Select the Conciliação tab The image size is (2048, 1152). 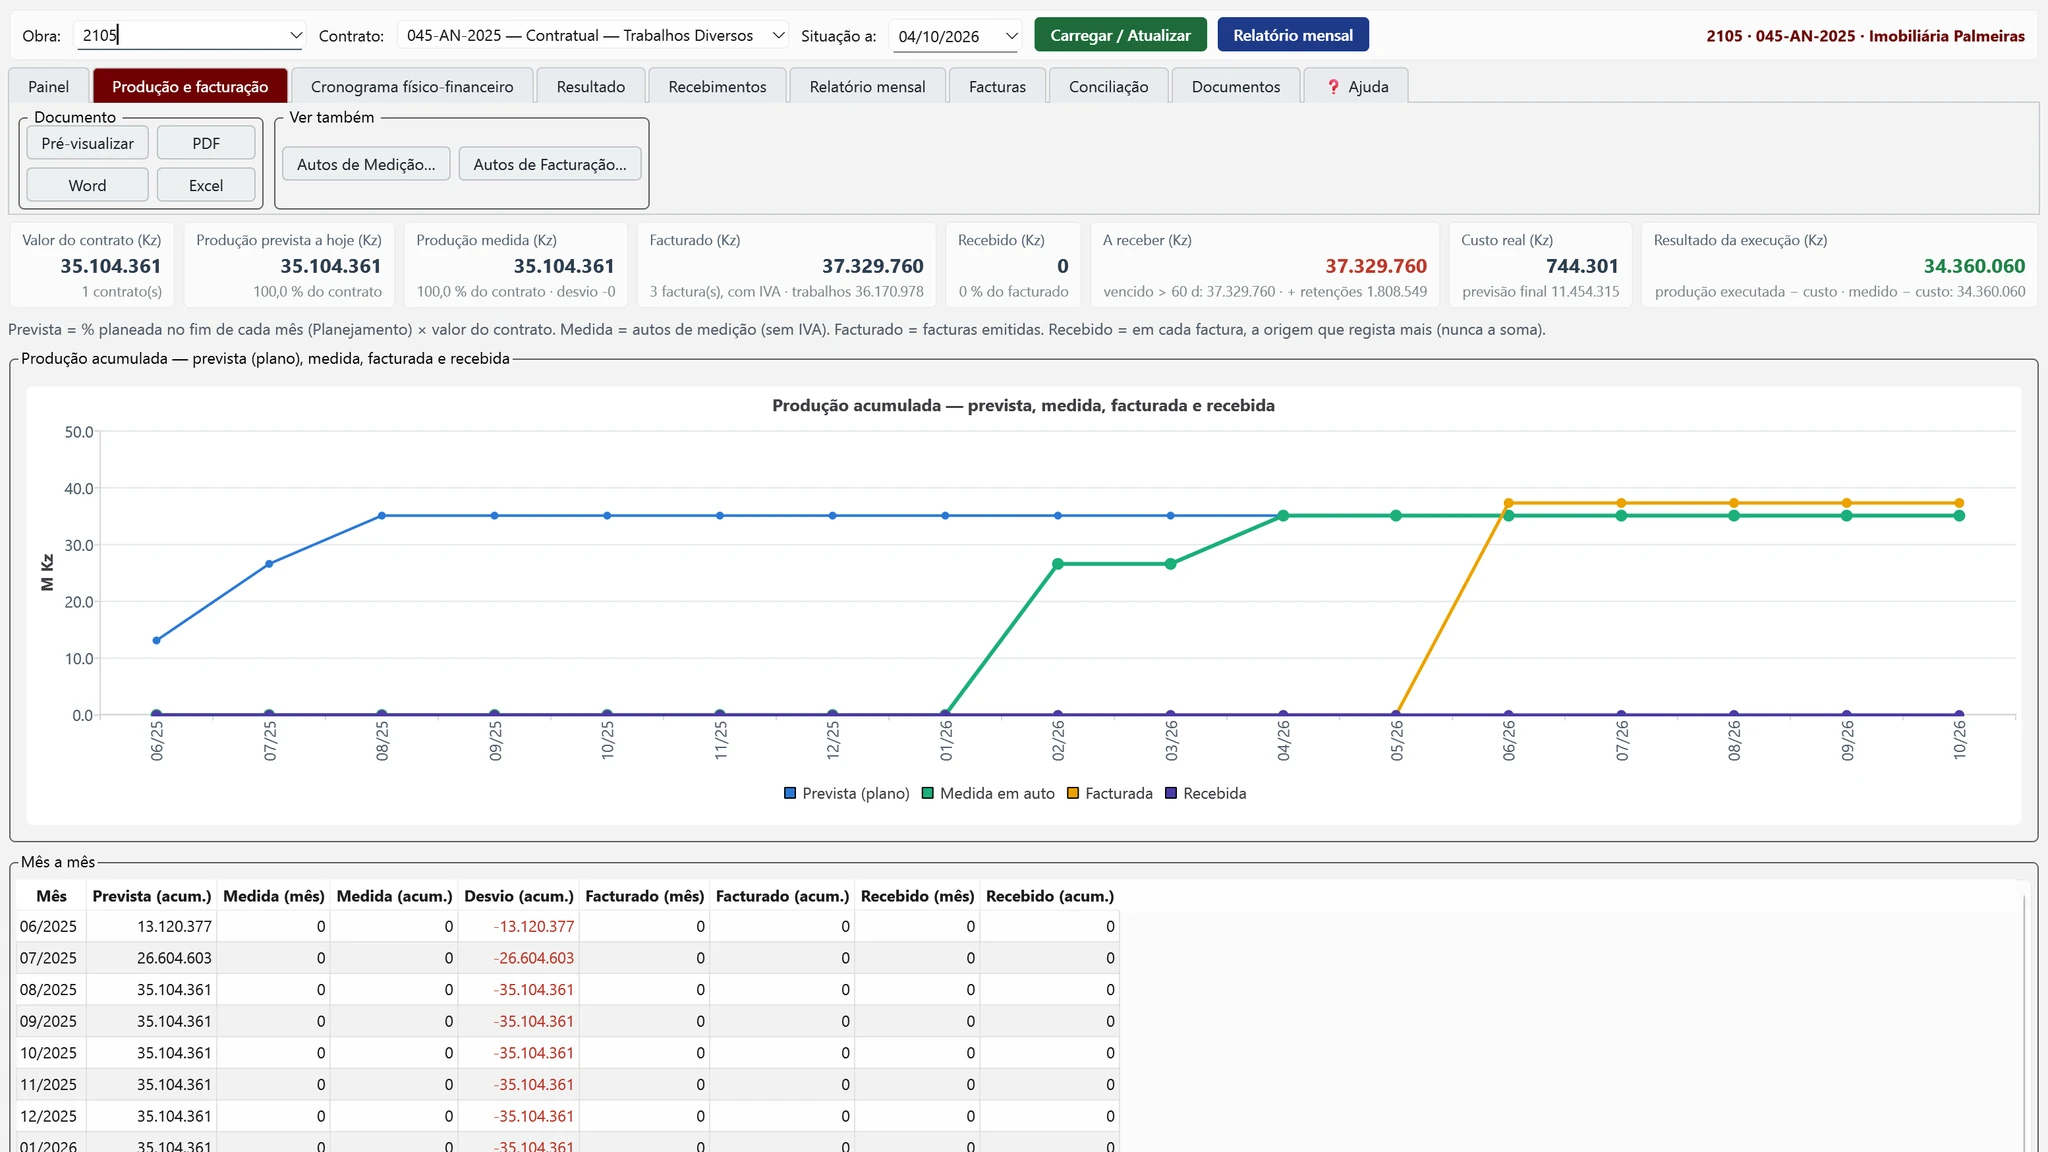(x=1108, y=86)
